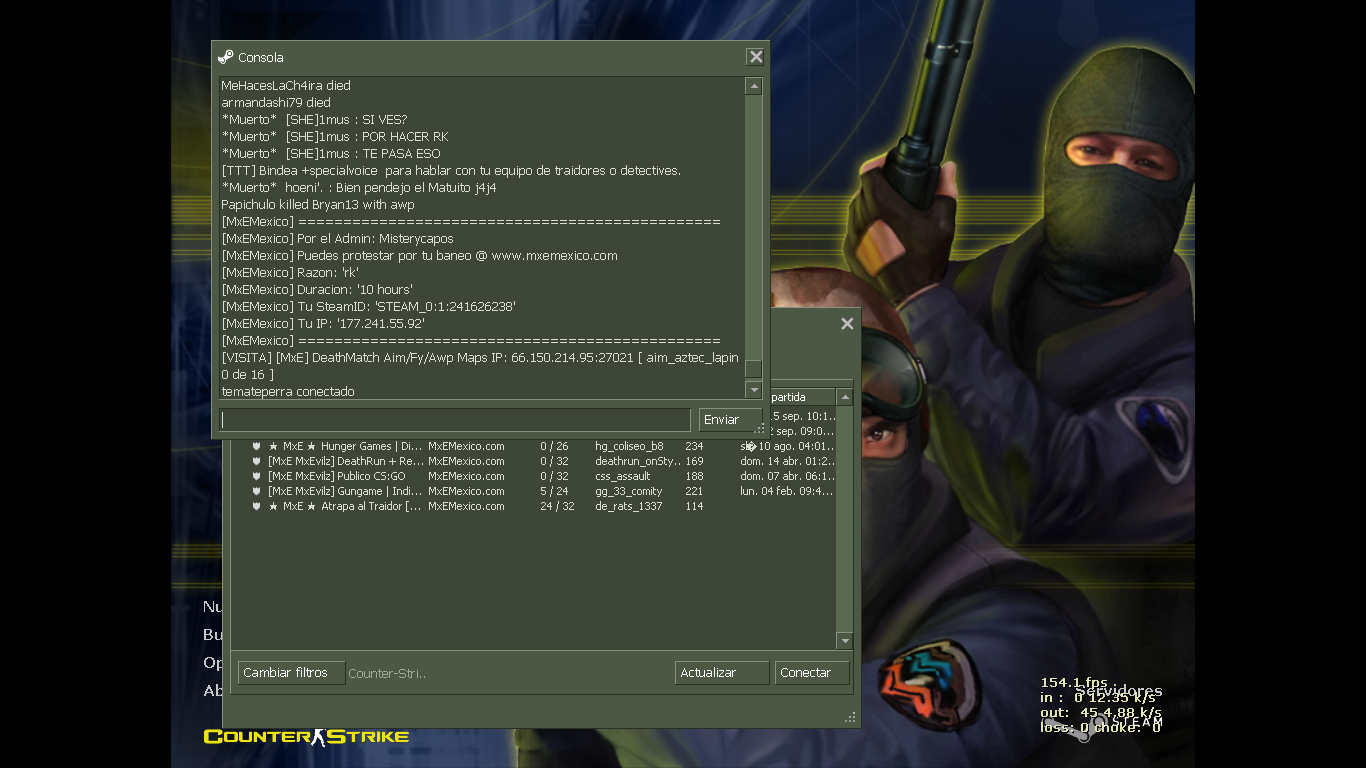Click the VAC shield icon on Gungame row

(x=257, y=491)
